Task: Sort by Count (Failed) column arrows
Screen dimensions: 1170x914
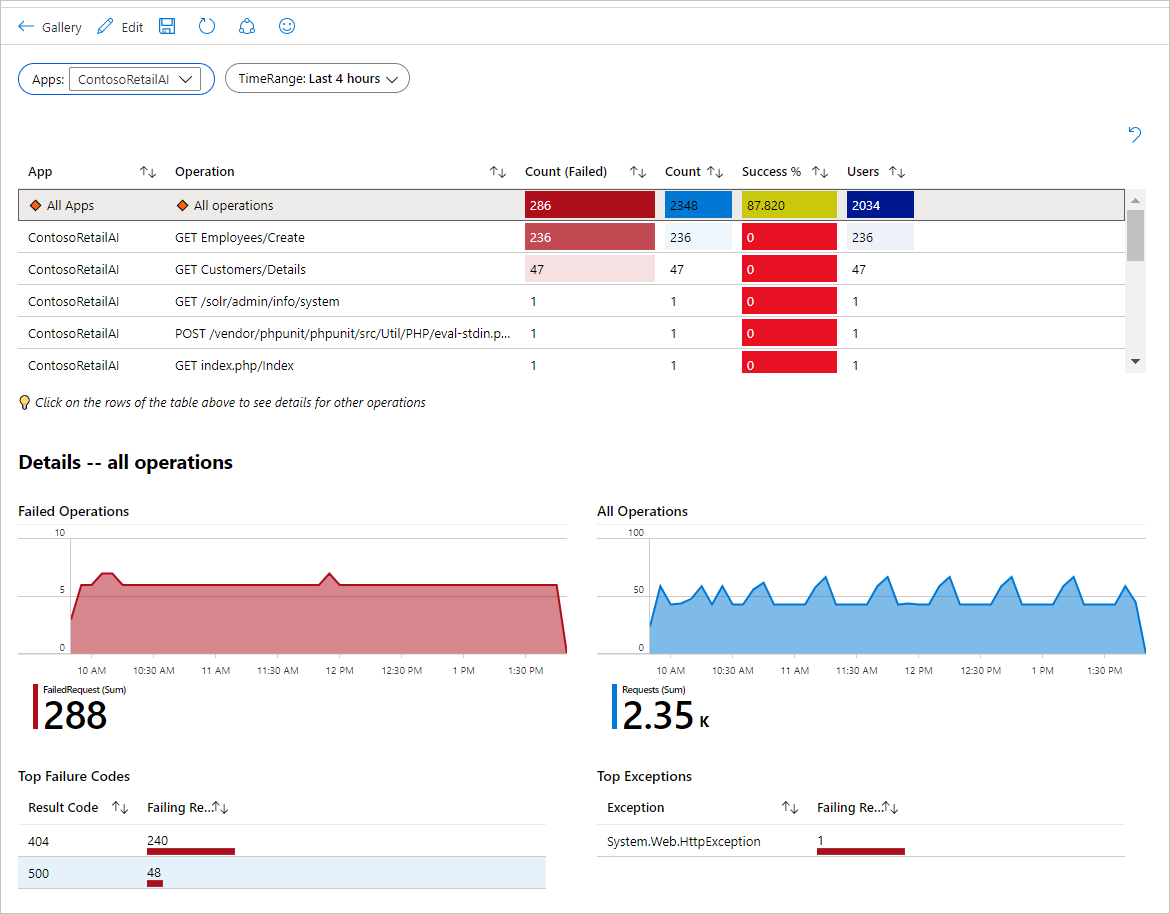Action: click(x=638, y=172)
